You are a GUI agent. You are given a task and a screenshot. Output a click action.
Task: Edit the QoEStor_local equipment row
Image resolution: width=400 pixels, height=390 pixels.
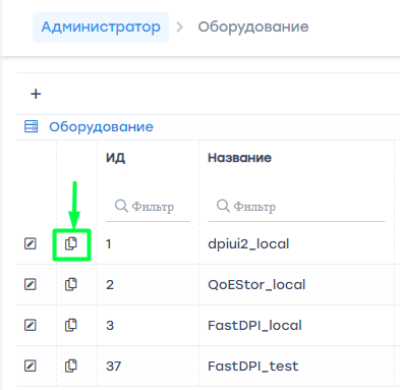tap(30, 284)
